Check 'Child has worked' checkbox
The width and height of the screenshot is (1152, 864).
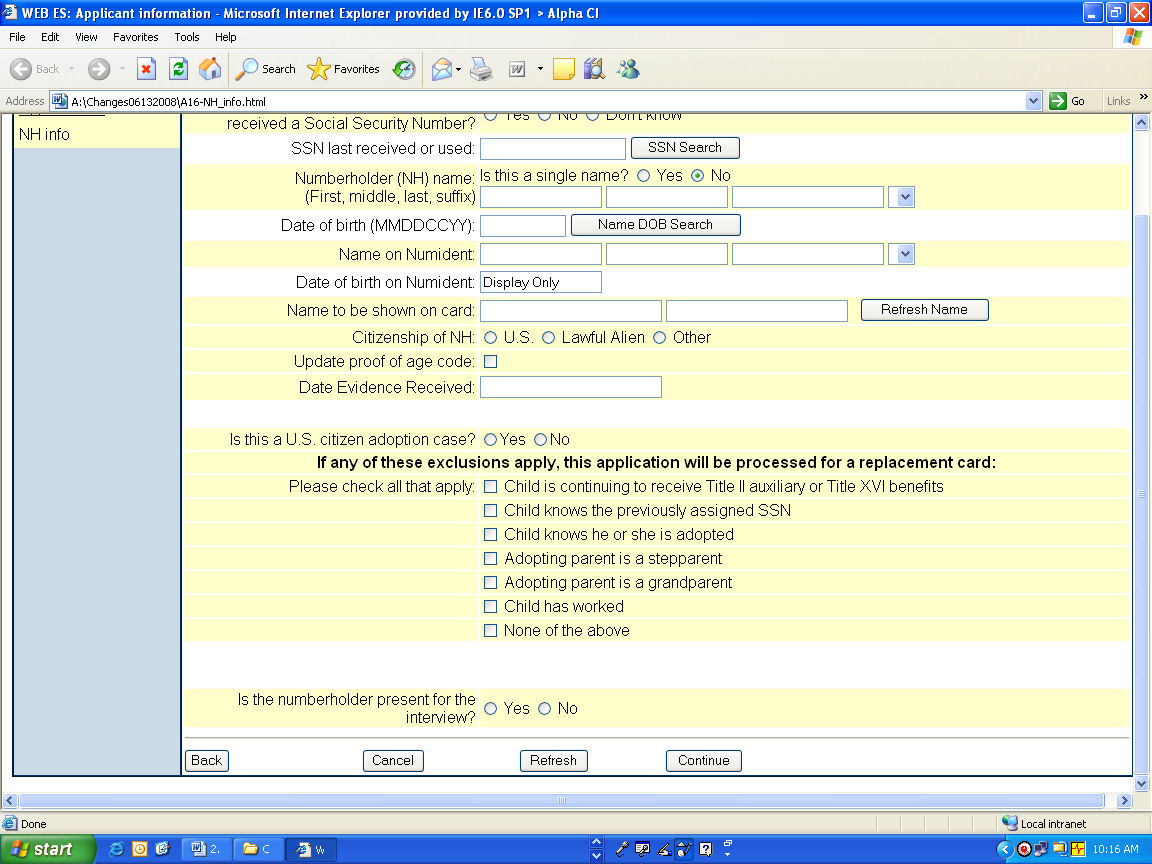pyautogui.click(x=490, y=607)
